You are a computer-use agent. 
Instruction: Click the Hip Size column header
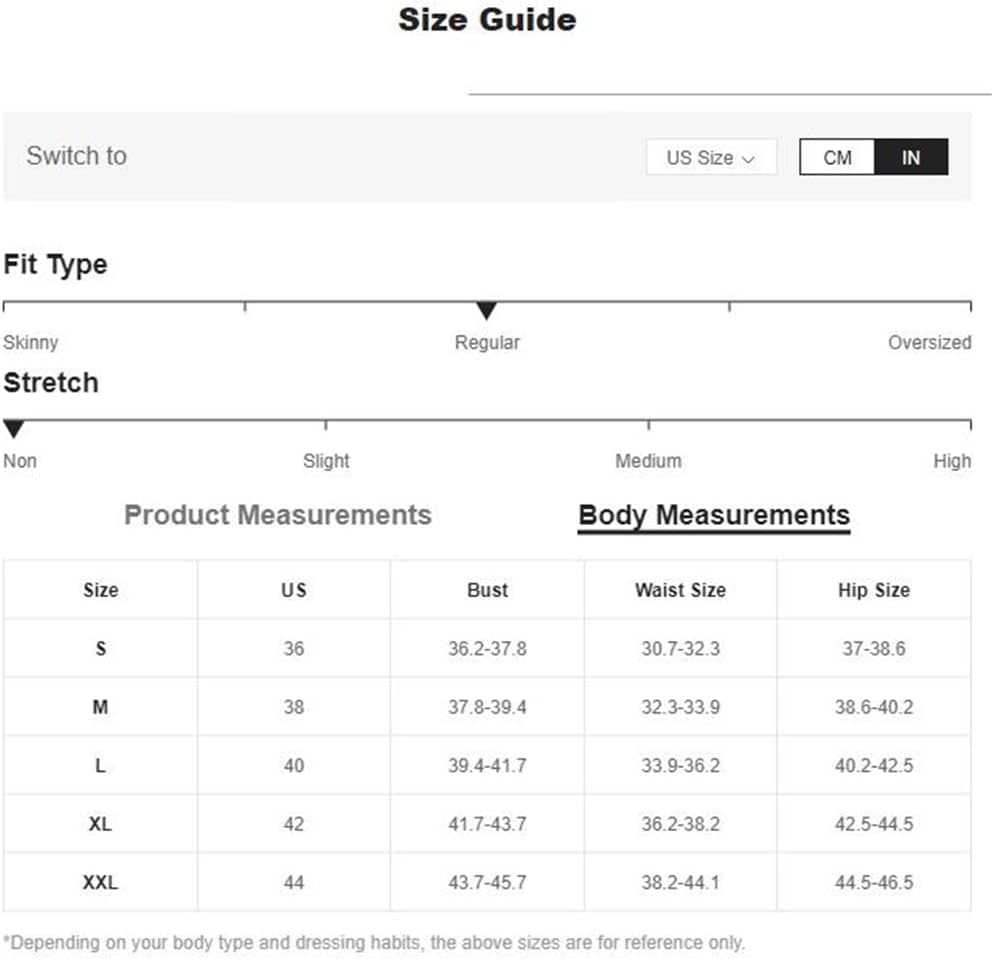pos(873,590)
